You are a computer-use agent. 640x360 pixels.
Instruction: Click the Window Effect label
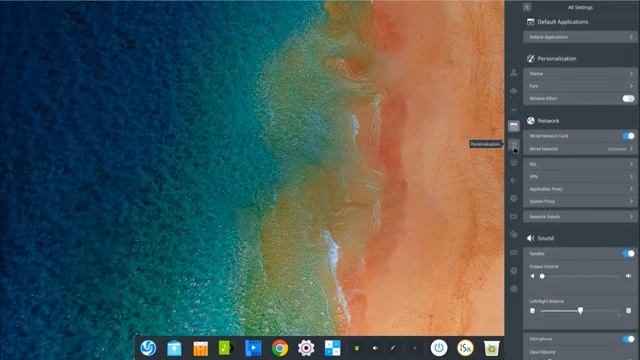click(x=543, y=98)
